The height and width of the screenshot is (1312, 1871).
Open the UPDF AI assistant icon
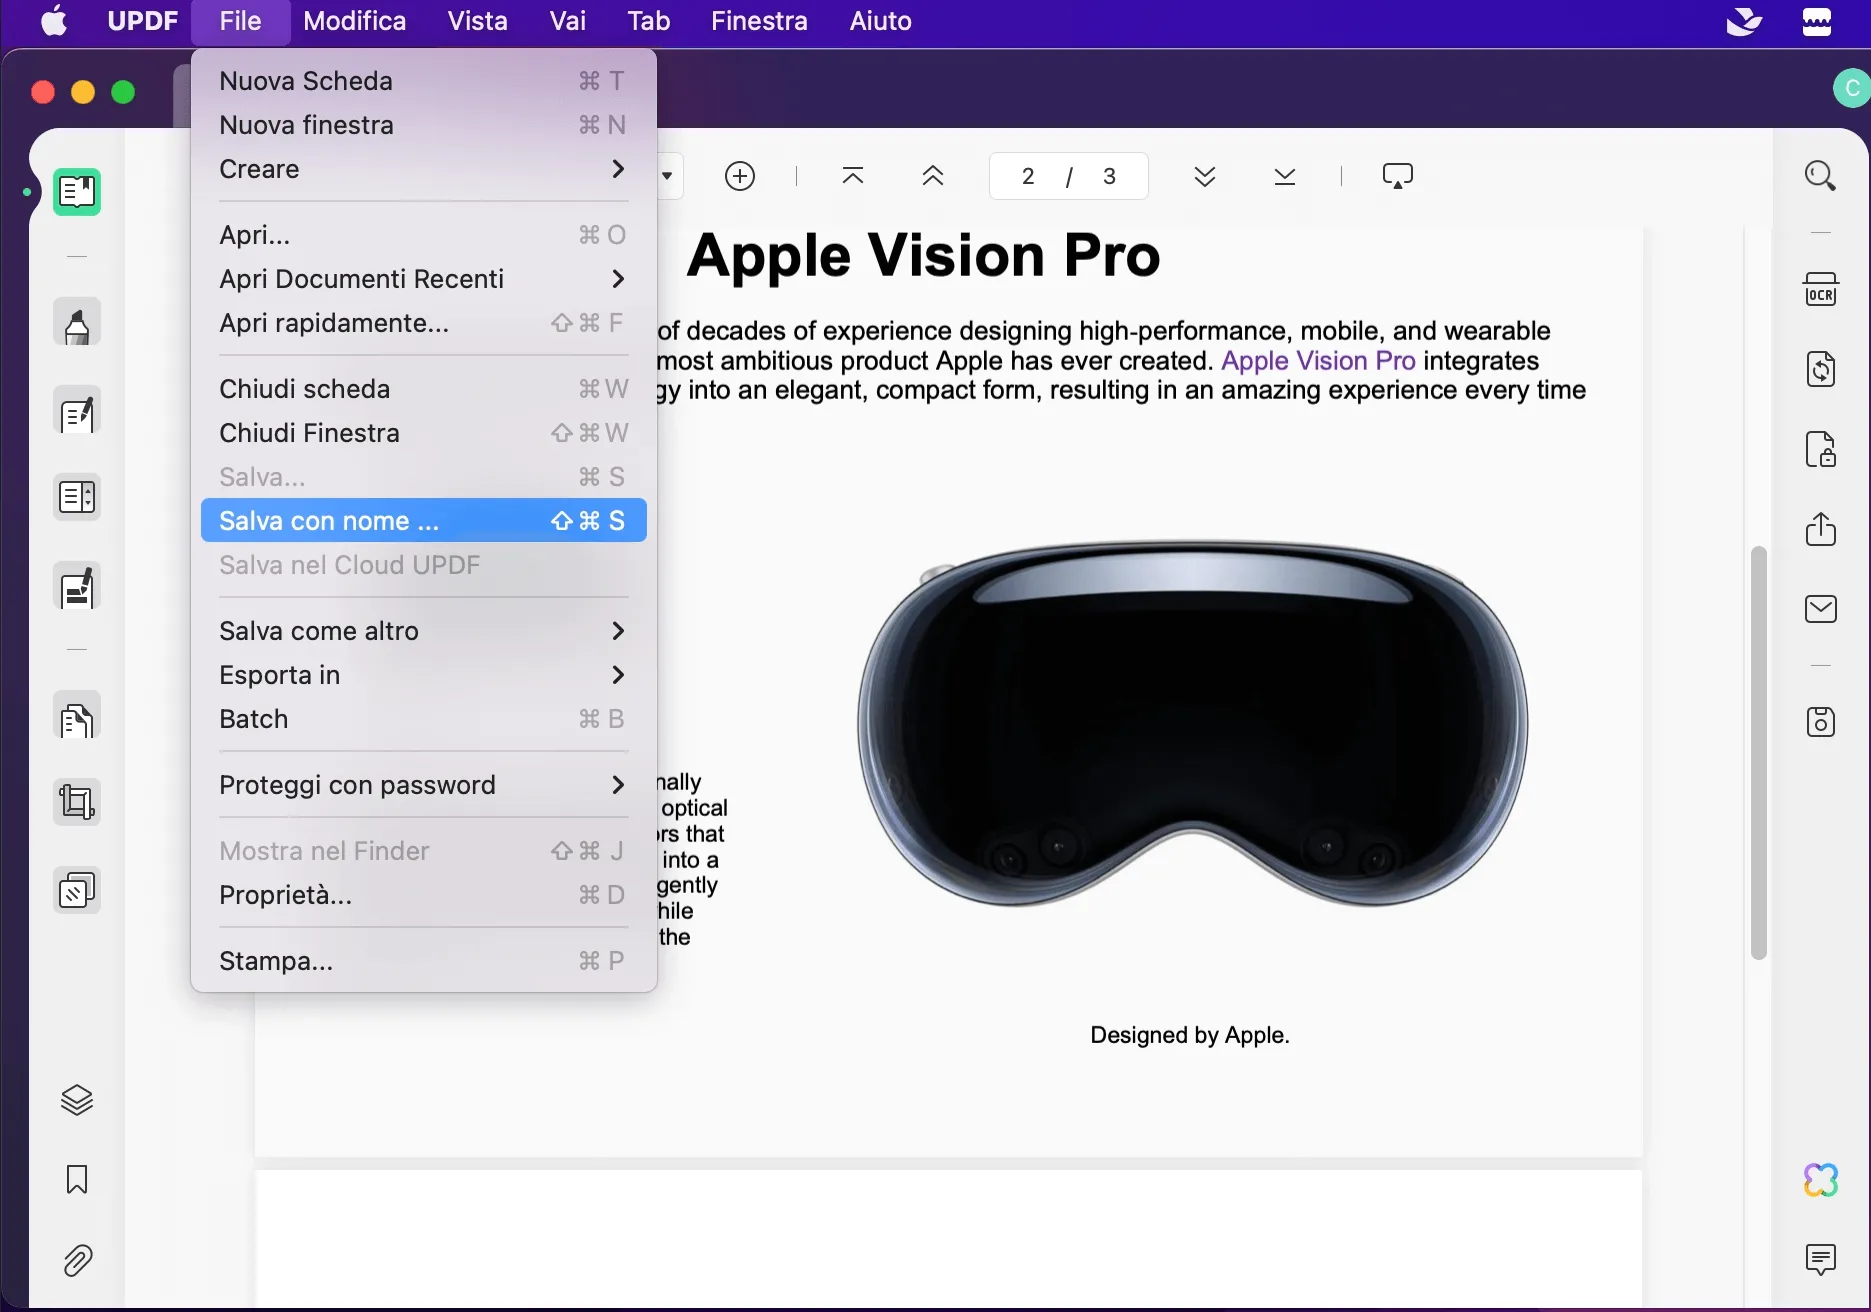[1821, 1180]
